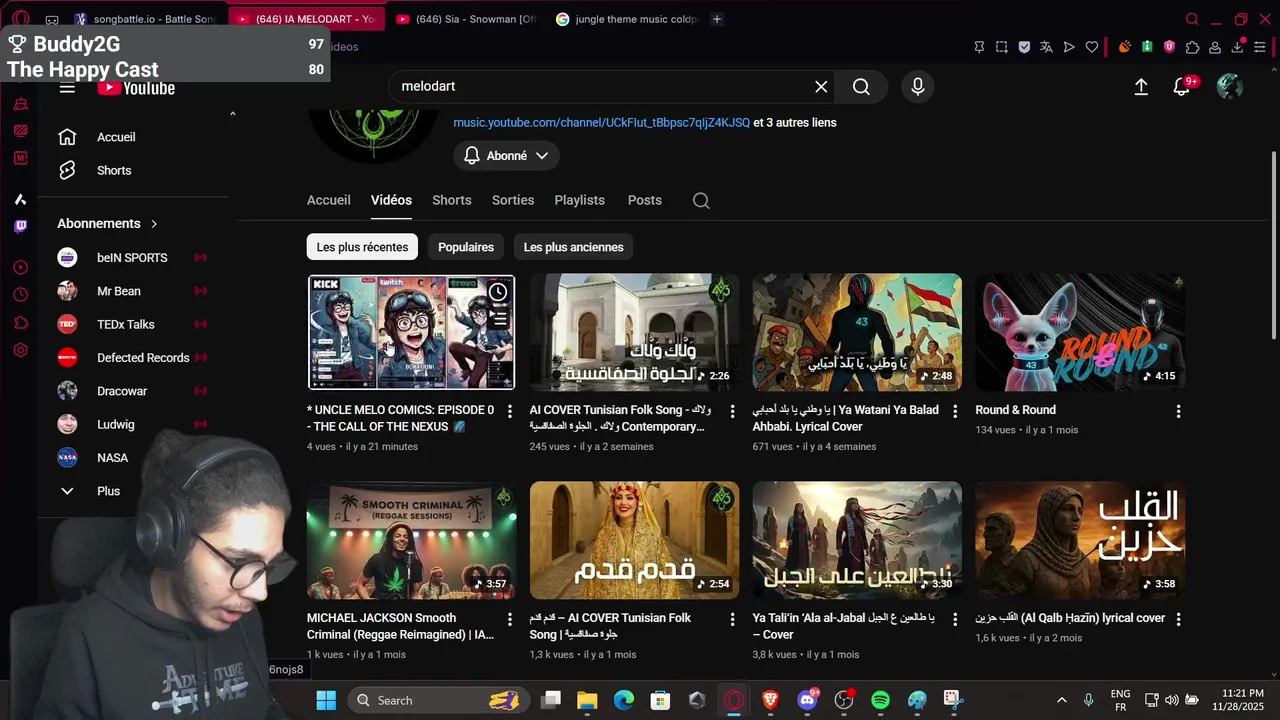This screenshot has height=720, width=1280.
Task: Open the GX sidebar history clock icon
Action: click(20, 295)
